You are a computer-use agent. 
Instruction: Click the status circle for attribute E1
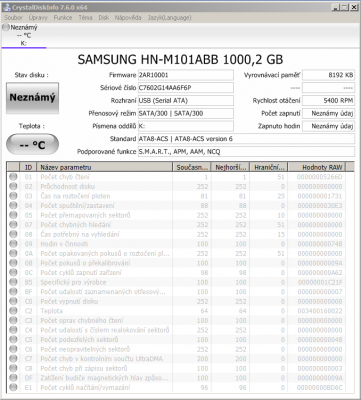tap(13, 388)
